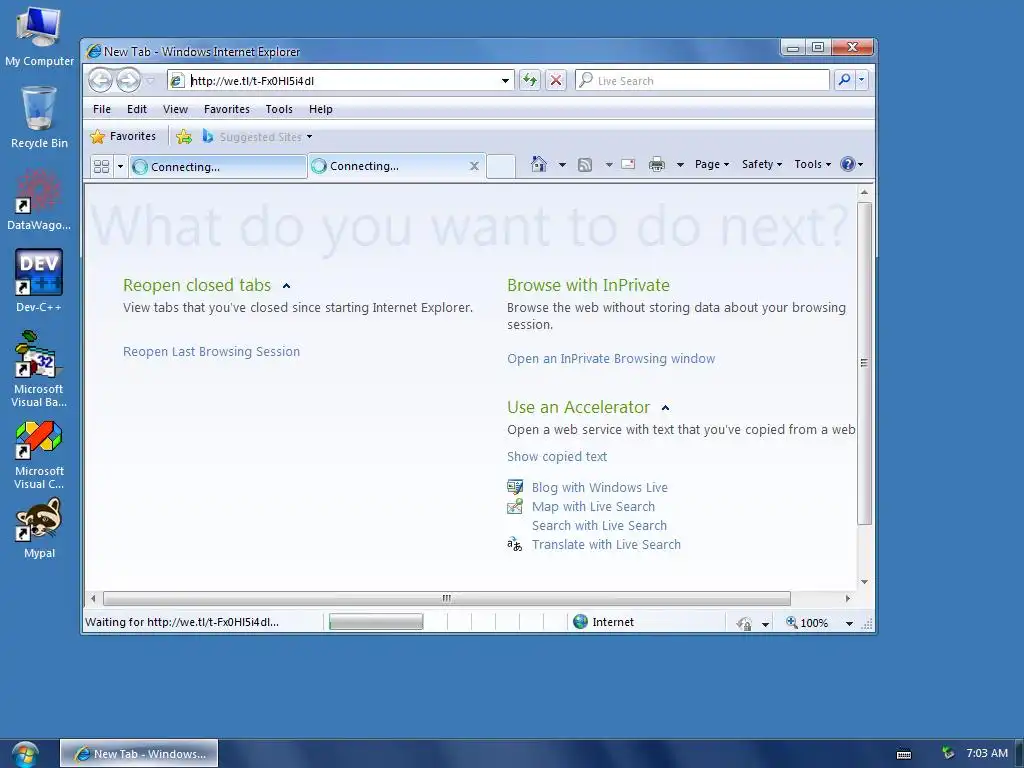Open the Favorites star panel button
The width and height of the screenshot is (1024, 768).
(124, 136)
